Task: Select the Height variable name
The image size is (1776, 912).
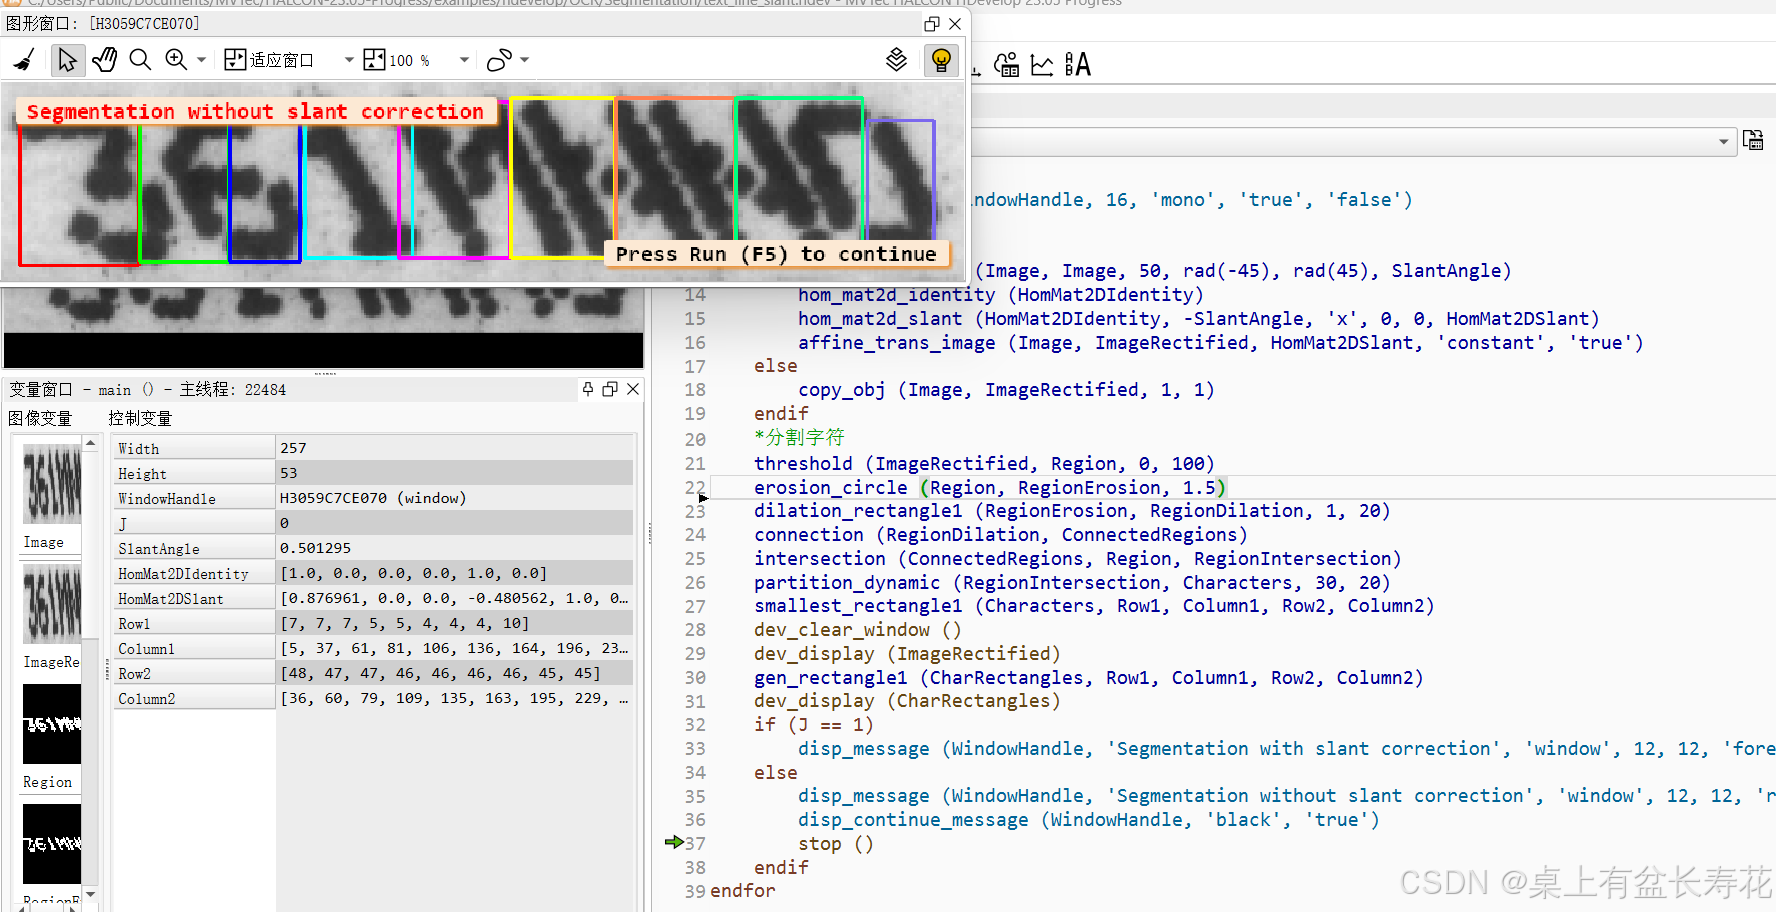Action: [x=142, y=474]
